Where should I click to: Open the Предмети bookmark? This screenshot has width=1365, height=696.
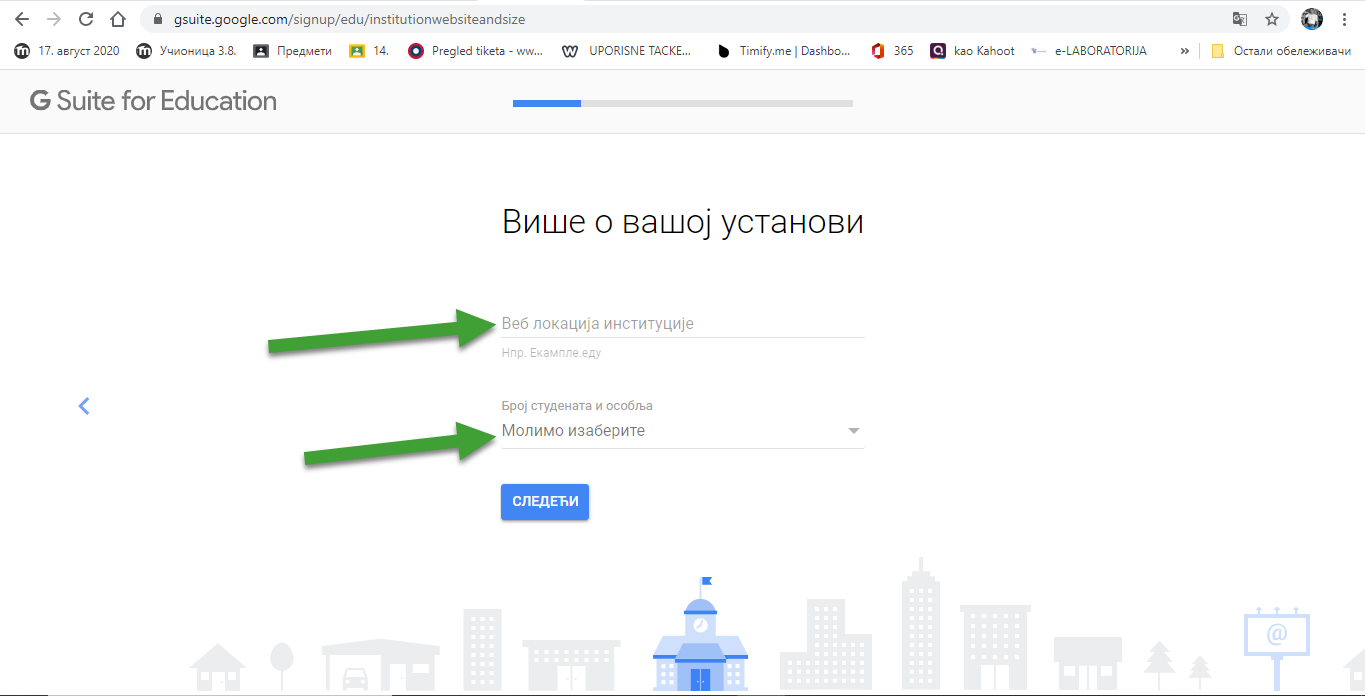(292, 51)
